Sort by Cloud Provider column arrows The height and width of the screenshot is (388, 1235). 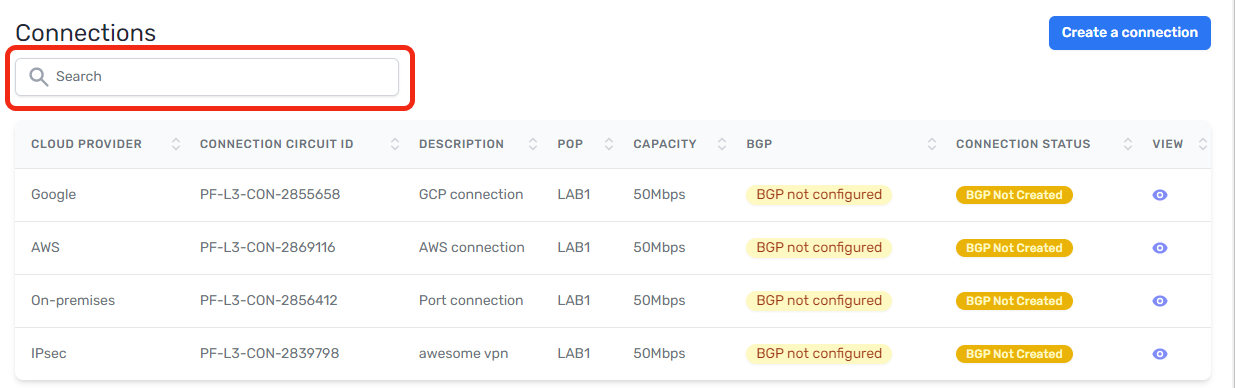(176, 144)
